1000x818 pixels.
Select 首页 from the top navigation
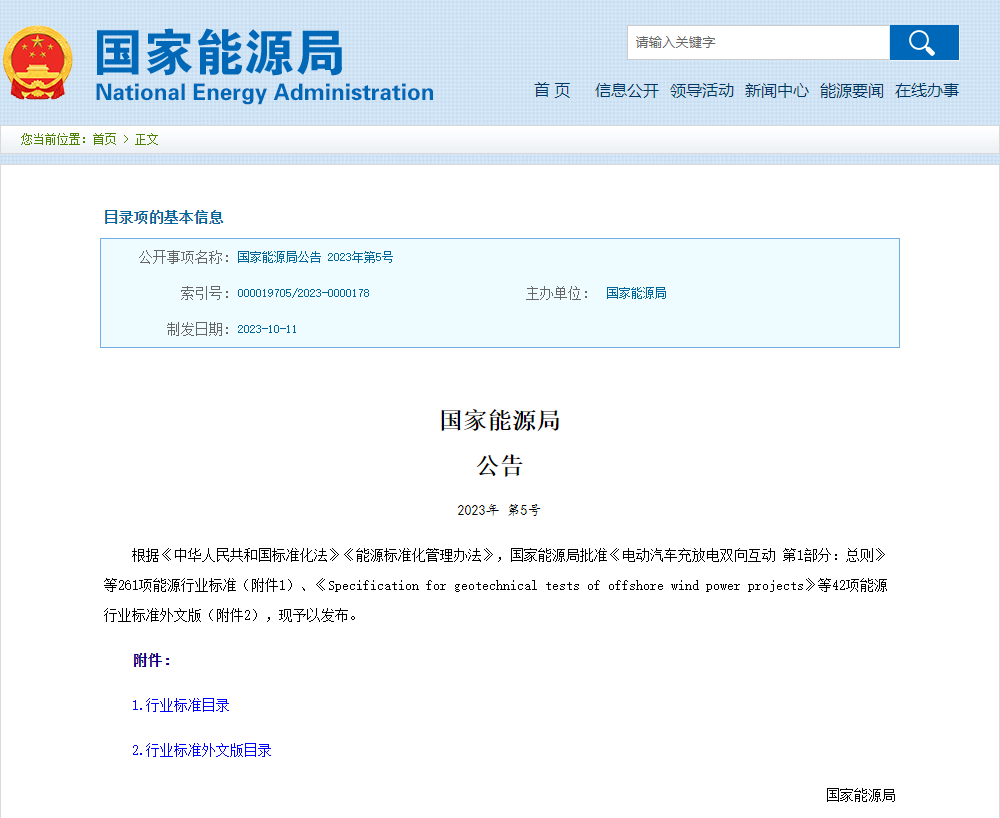click(x=550, y=90)
